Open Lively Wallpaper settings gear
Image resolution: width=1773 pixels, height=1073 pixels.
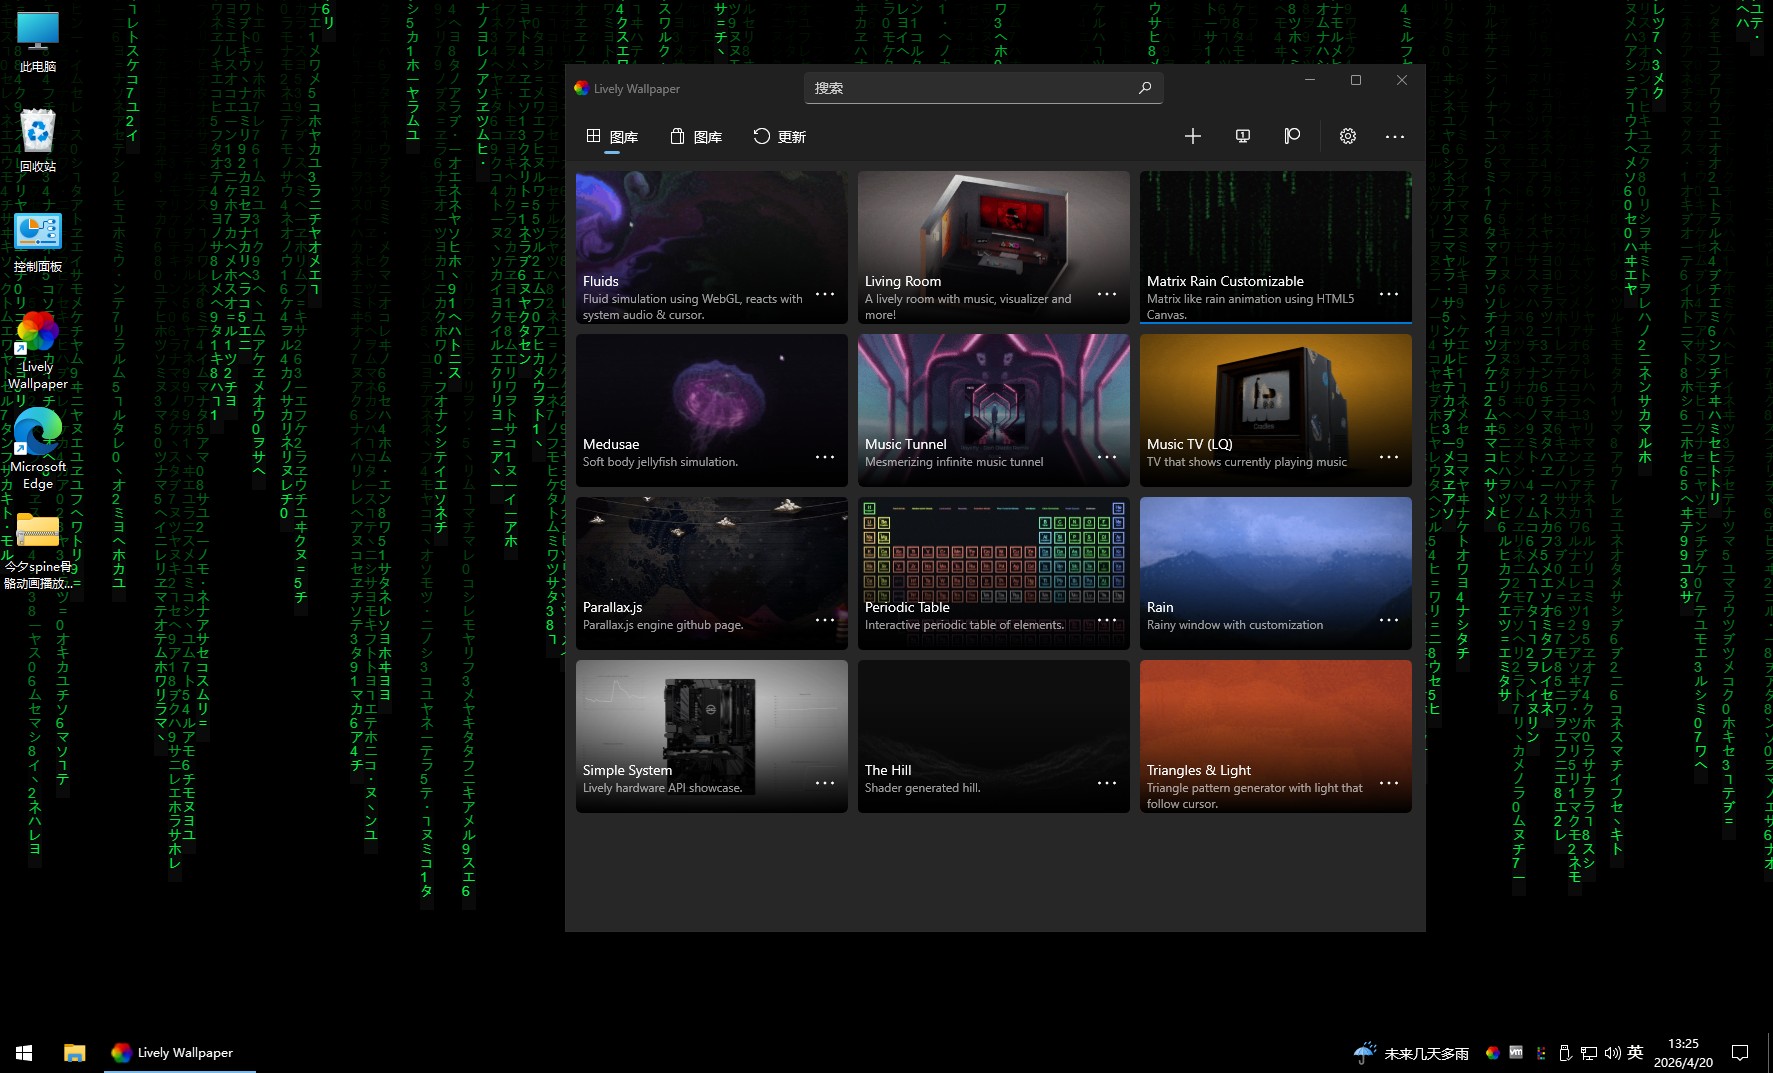pos(1347,136)
